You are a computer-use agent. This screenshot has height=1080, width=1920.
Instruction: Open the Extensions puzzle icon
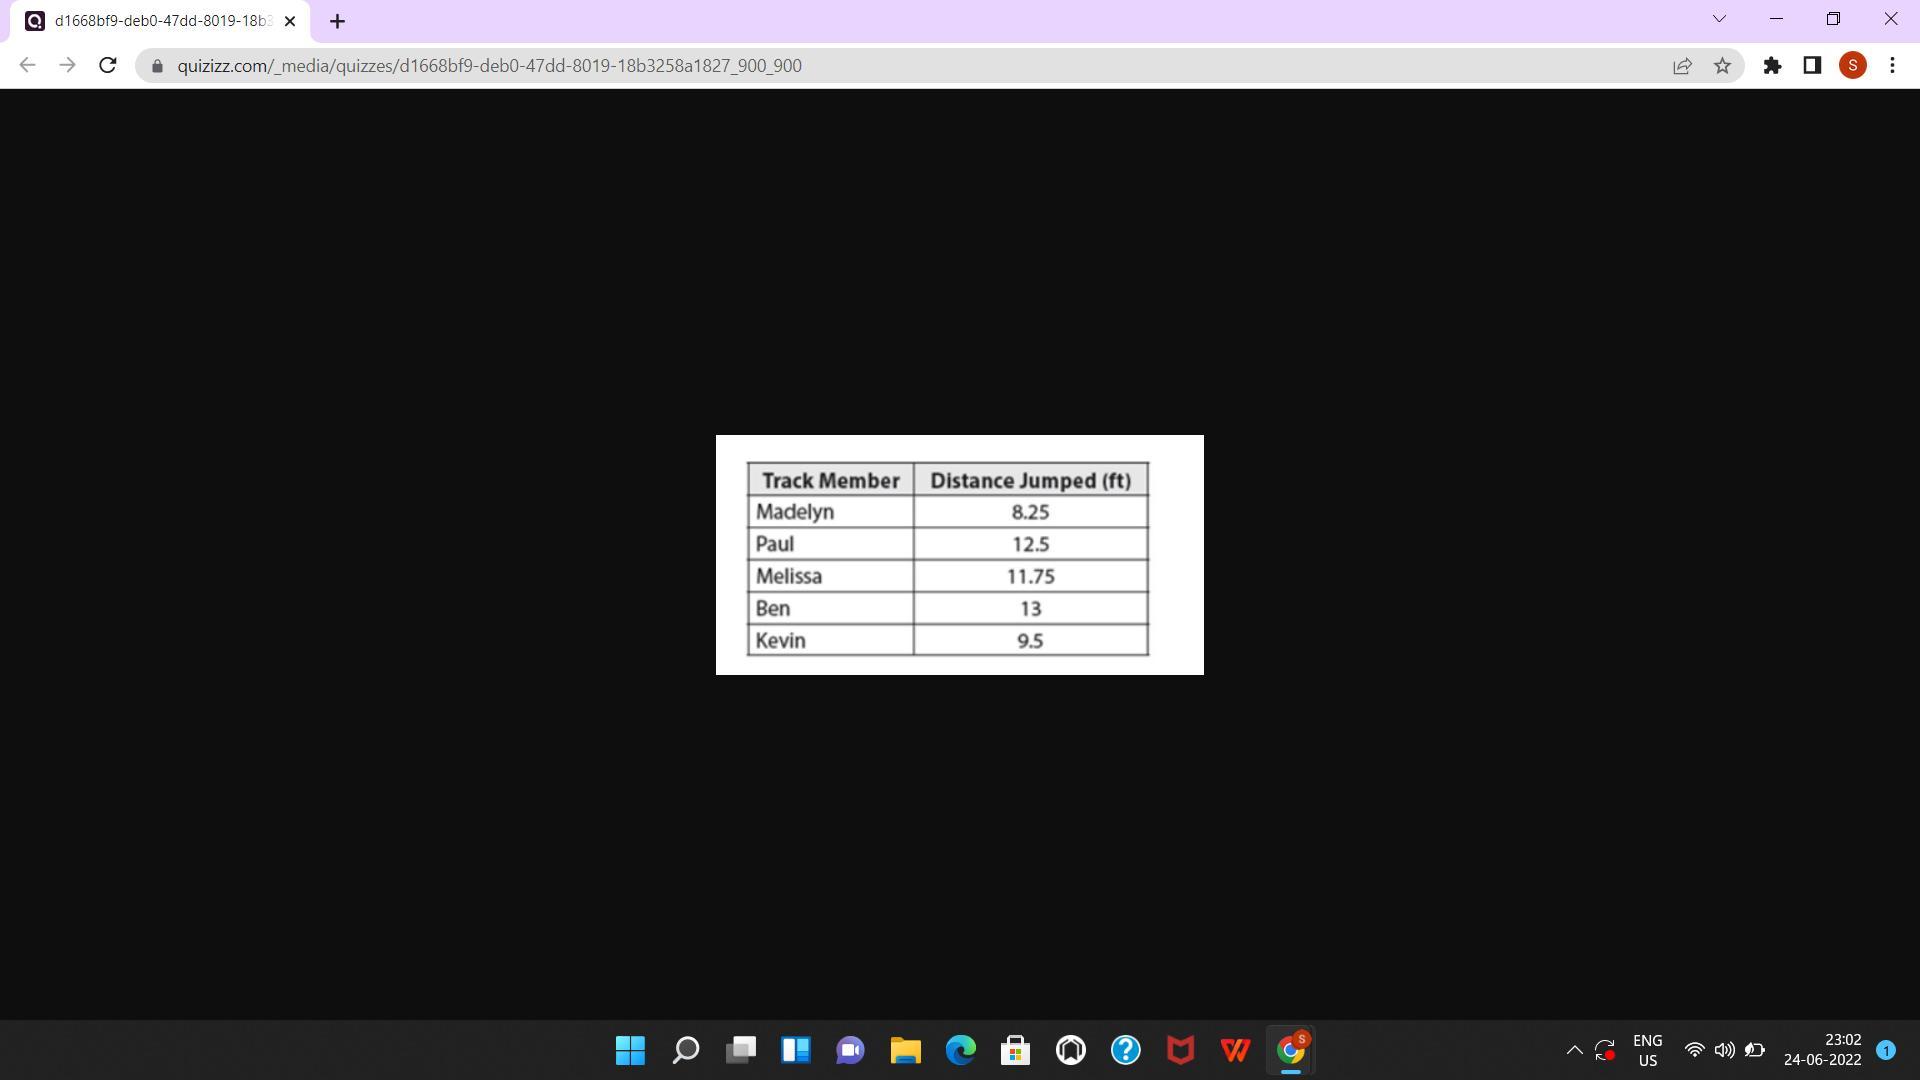coord(1772,66)
